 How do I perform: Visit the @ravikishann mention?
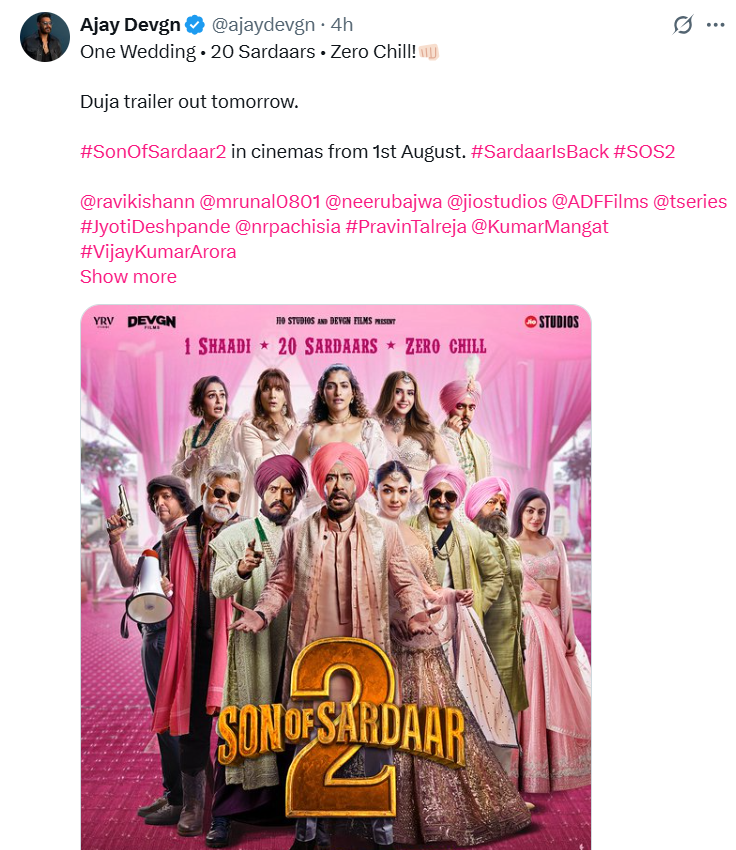coord(137,202)
